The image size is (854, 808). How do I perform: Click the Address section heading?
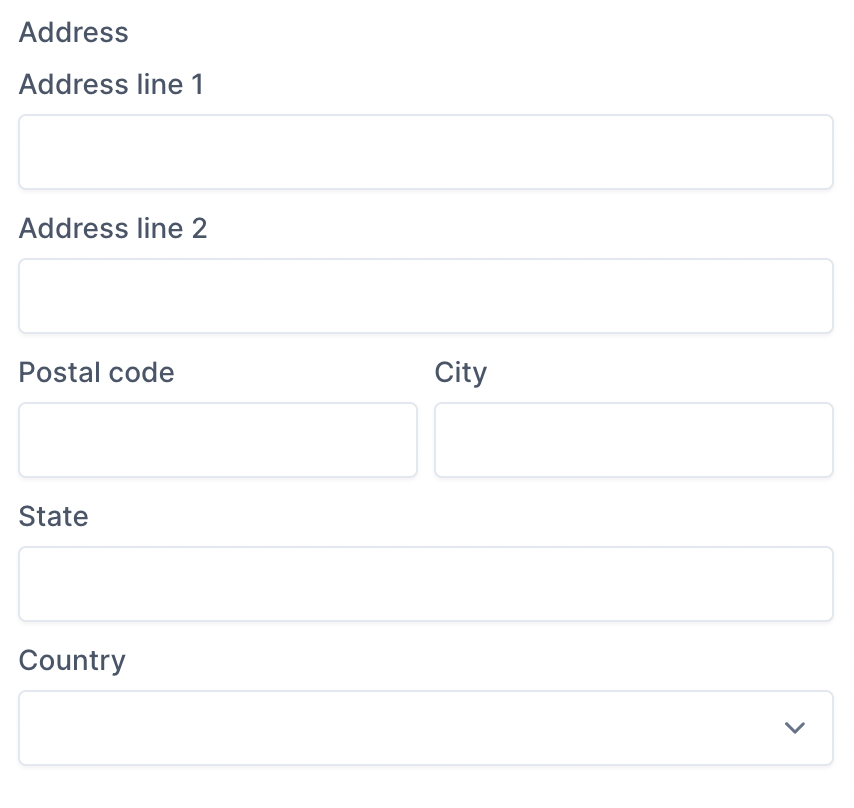coord(73,32)
